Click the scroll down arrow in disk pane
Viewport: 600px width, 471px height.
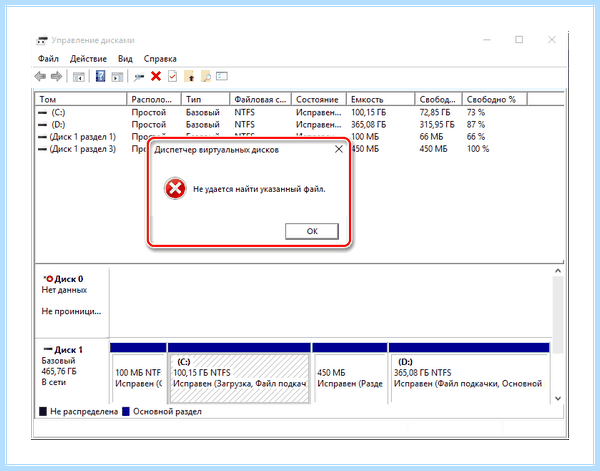click(x=558, y=398)
